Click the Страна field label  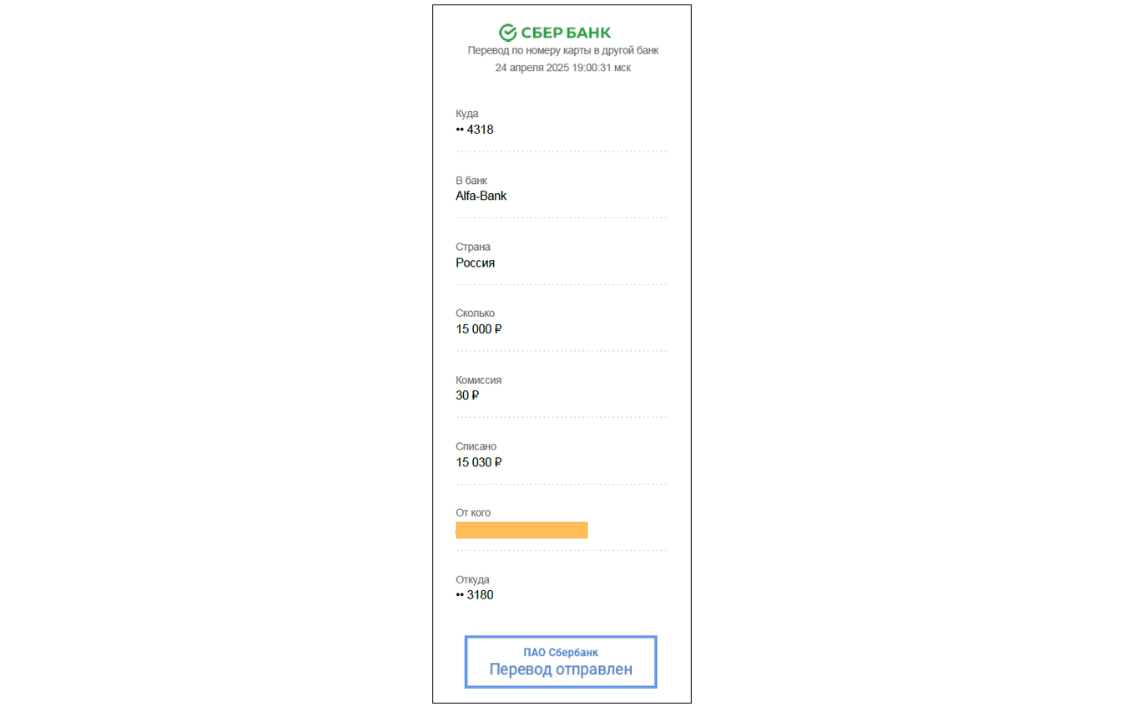click(x=472, y=247)
